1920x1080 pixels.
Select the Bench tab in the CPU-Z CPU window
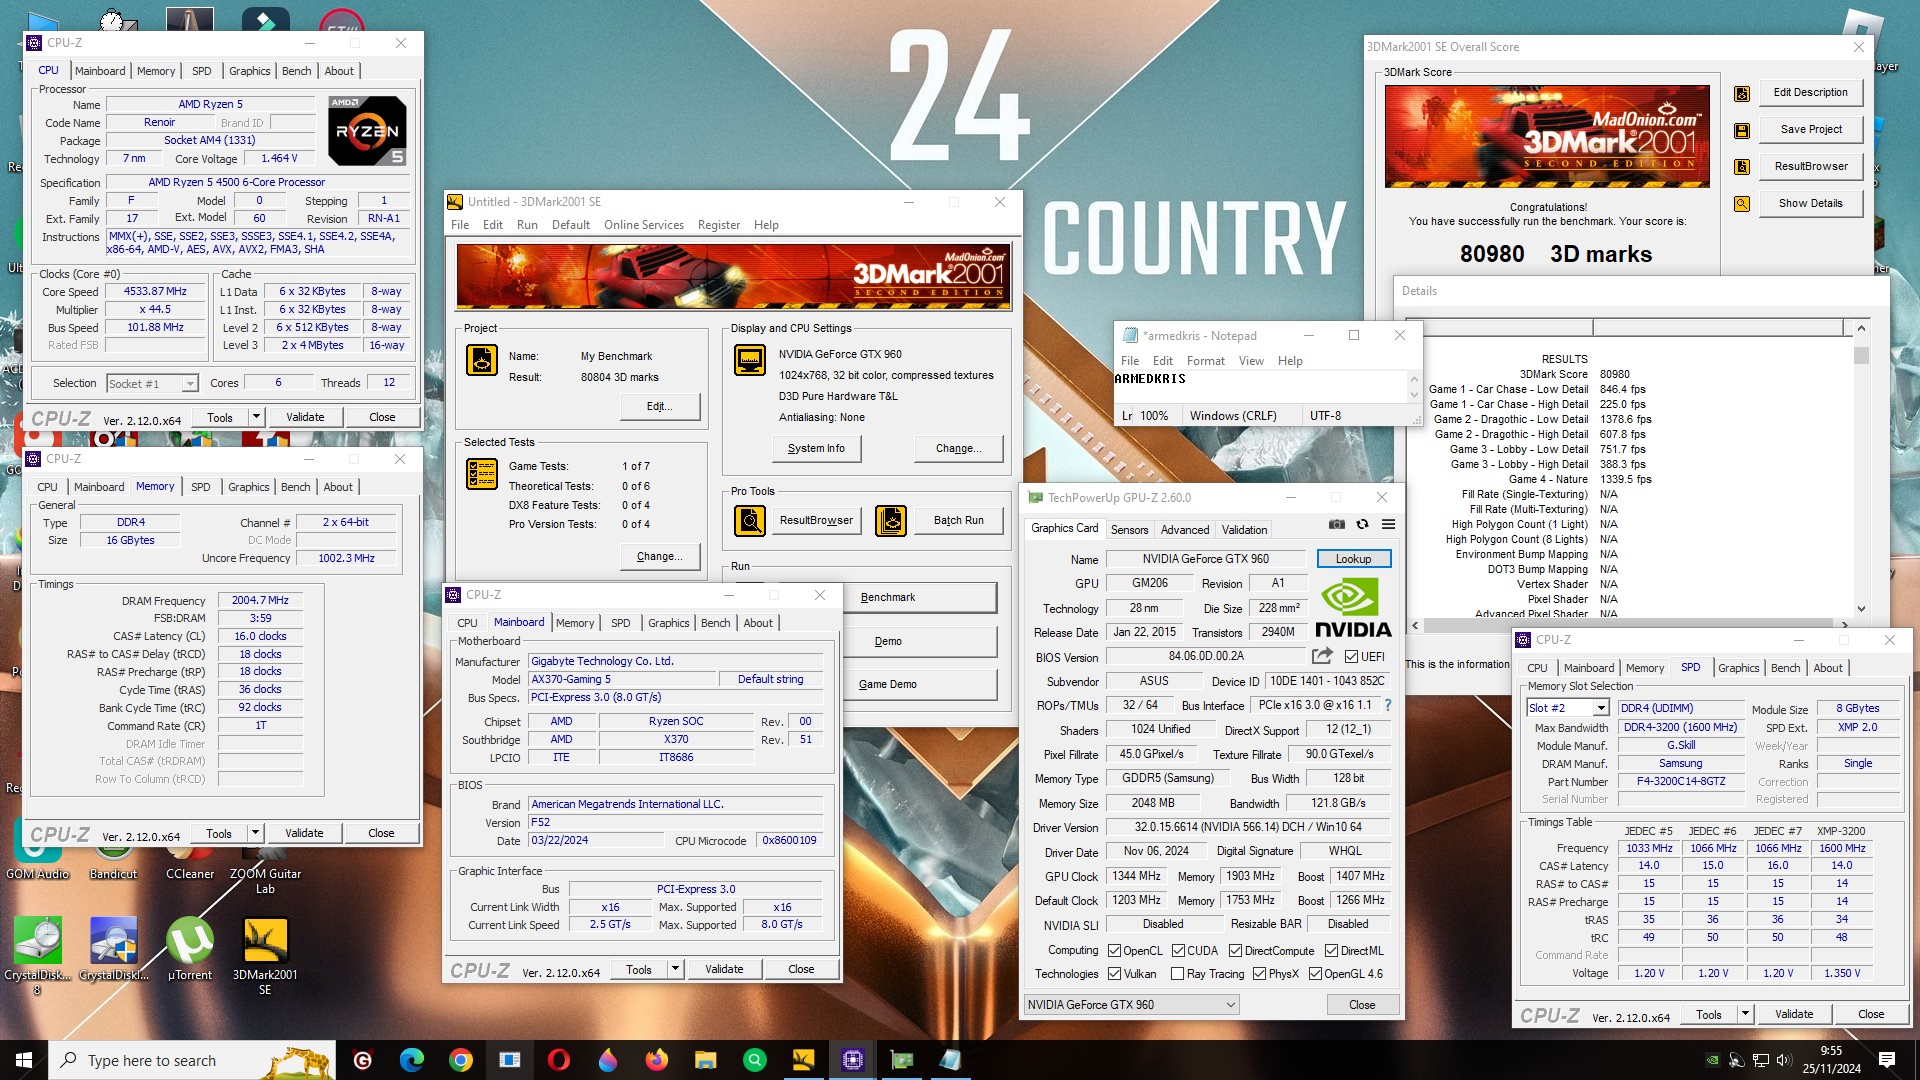coord(297,71)
